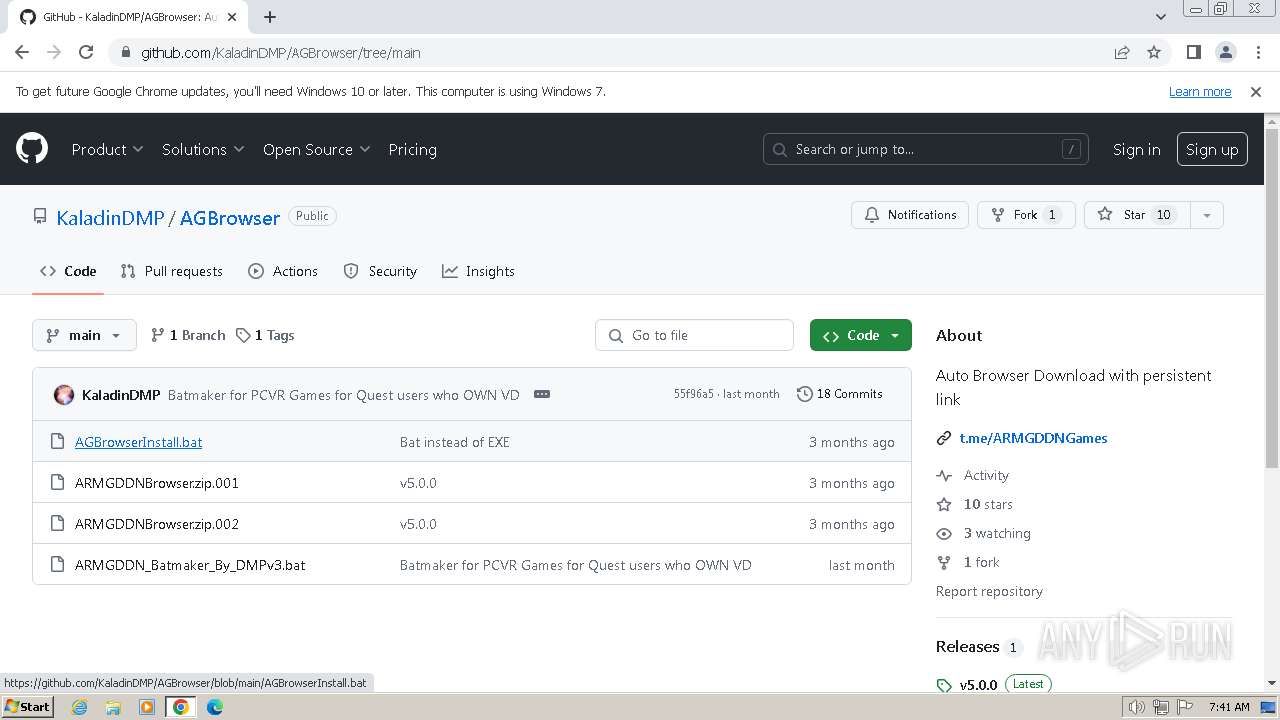Click the Notifications button
The width and height of the screenshot is (1280, 720).
(x=910, y=215)
